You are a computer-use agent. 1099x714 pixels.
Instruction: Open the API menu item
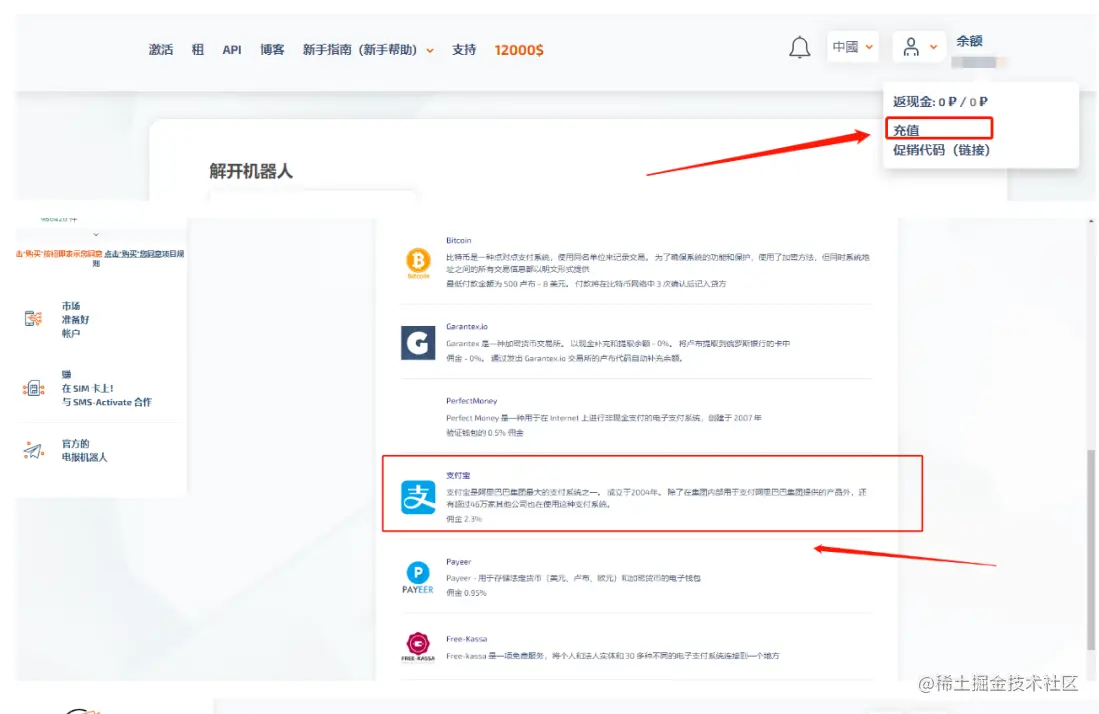coord(231,50)
